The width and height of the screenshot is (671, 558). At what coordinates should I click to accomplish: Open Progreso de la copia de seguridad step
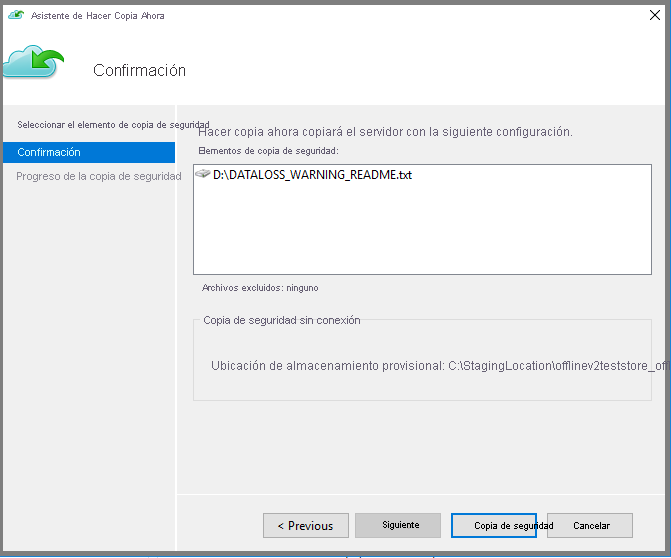99,176
